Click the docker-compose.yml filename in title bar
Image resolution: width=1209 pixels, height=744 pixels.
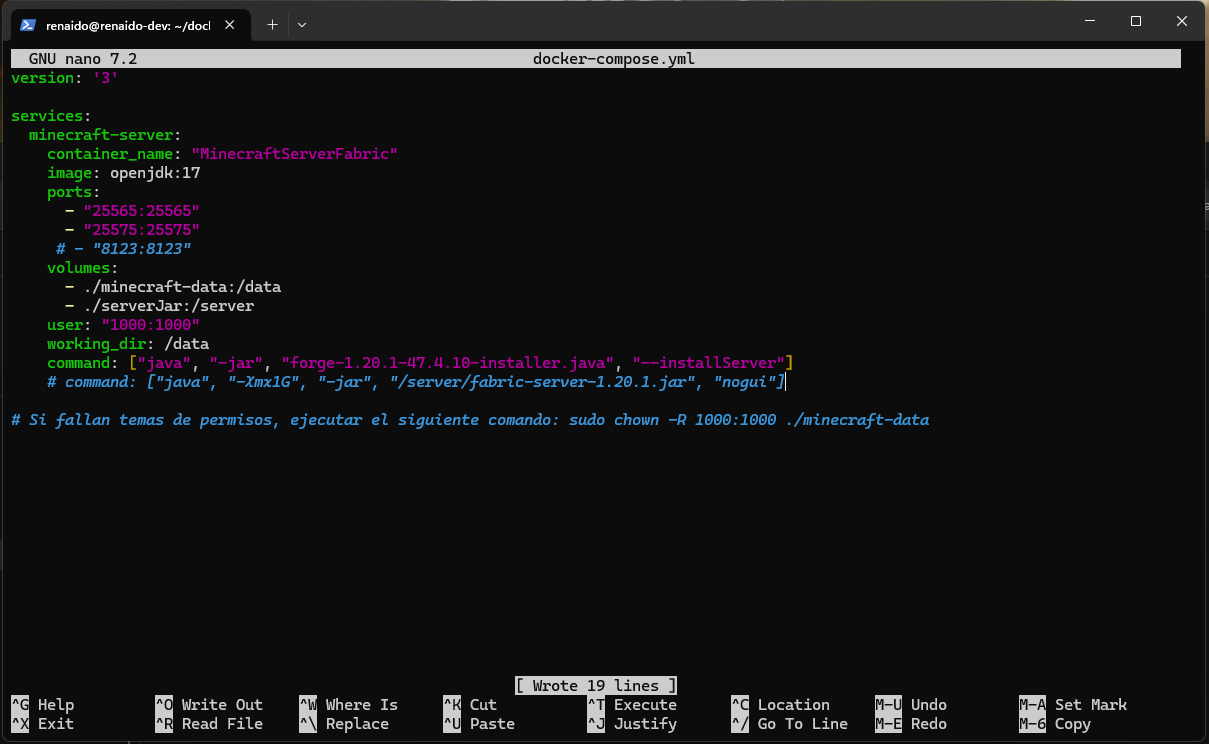[x=614, y=59]
